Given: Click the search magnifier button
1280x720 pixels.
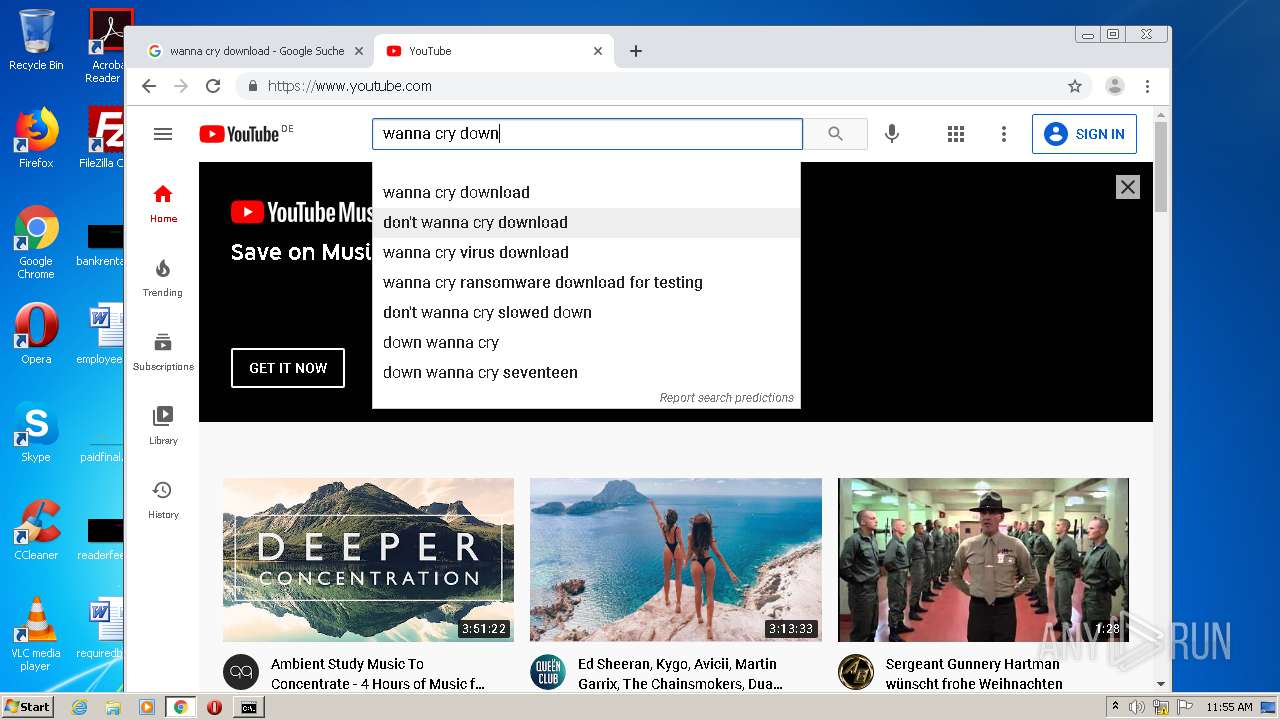Looking at the screenshot, I should click(835, 134).
